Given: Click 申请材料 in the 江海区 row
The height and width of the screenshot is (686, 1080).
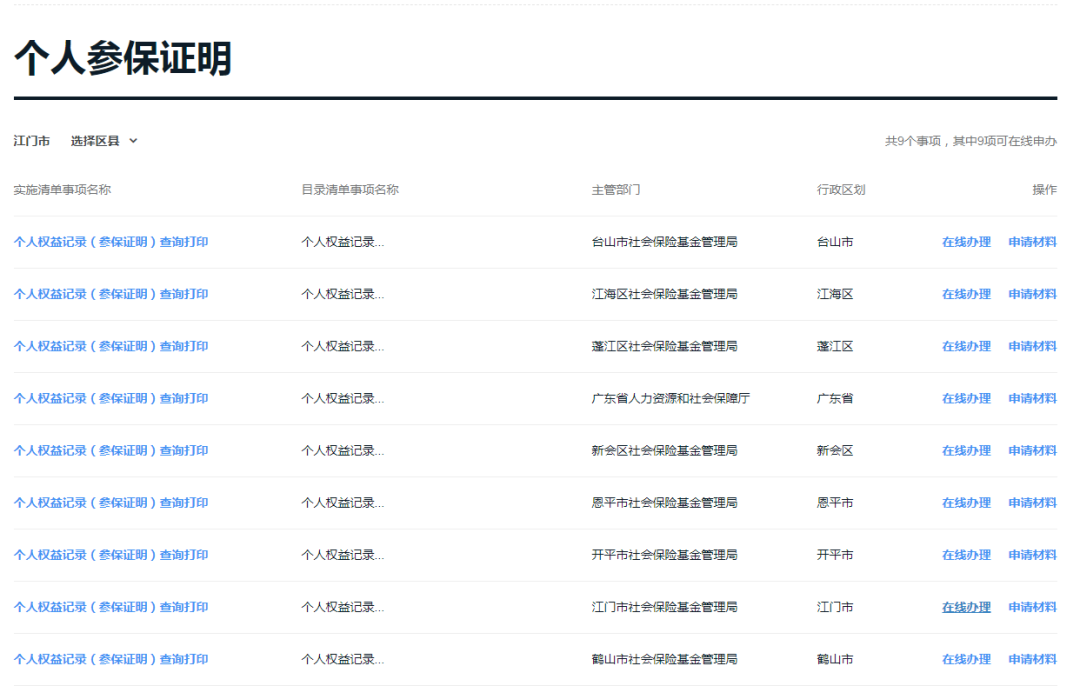Looking at the screenshot, I should (1031, 293).
